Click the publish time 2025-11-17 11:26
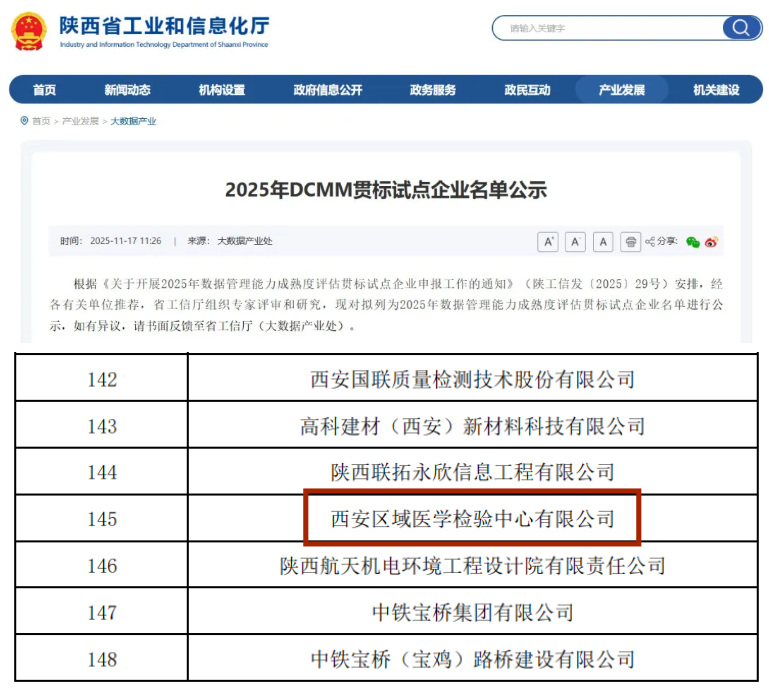Image resolution: width=769 pixels, height=689 pixels. coord(126,241)
